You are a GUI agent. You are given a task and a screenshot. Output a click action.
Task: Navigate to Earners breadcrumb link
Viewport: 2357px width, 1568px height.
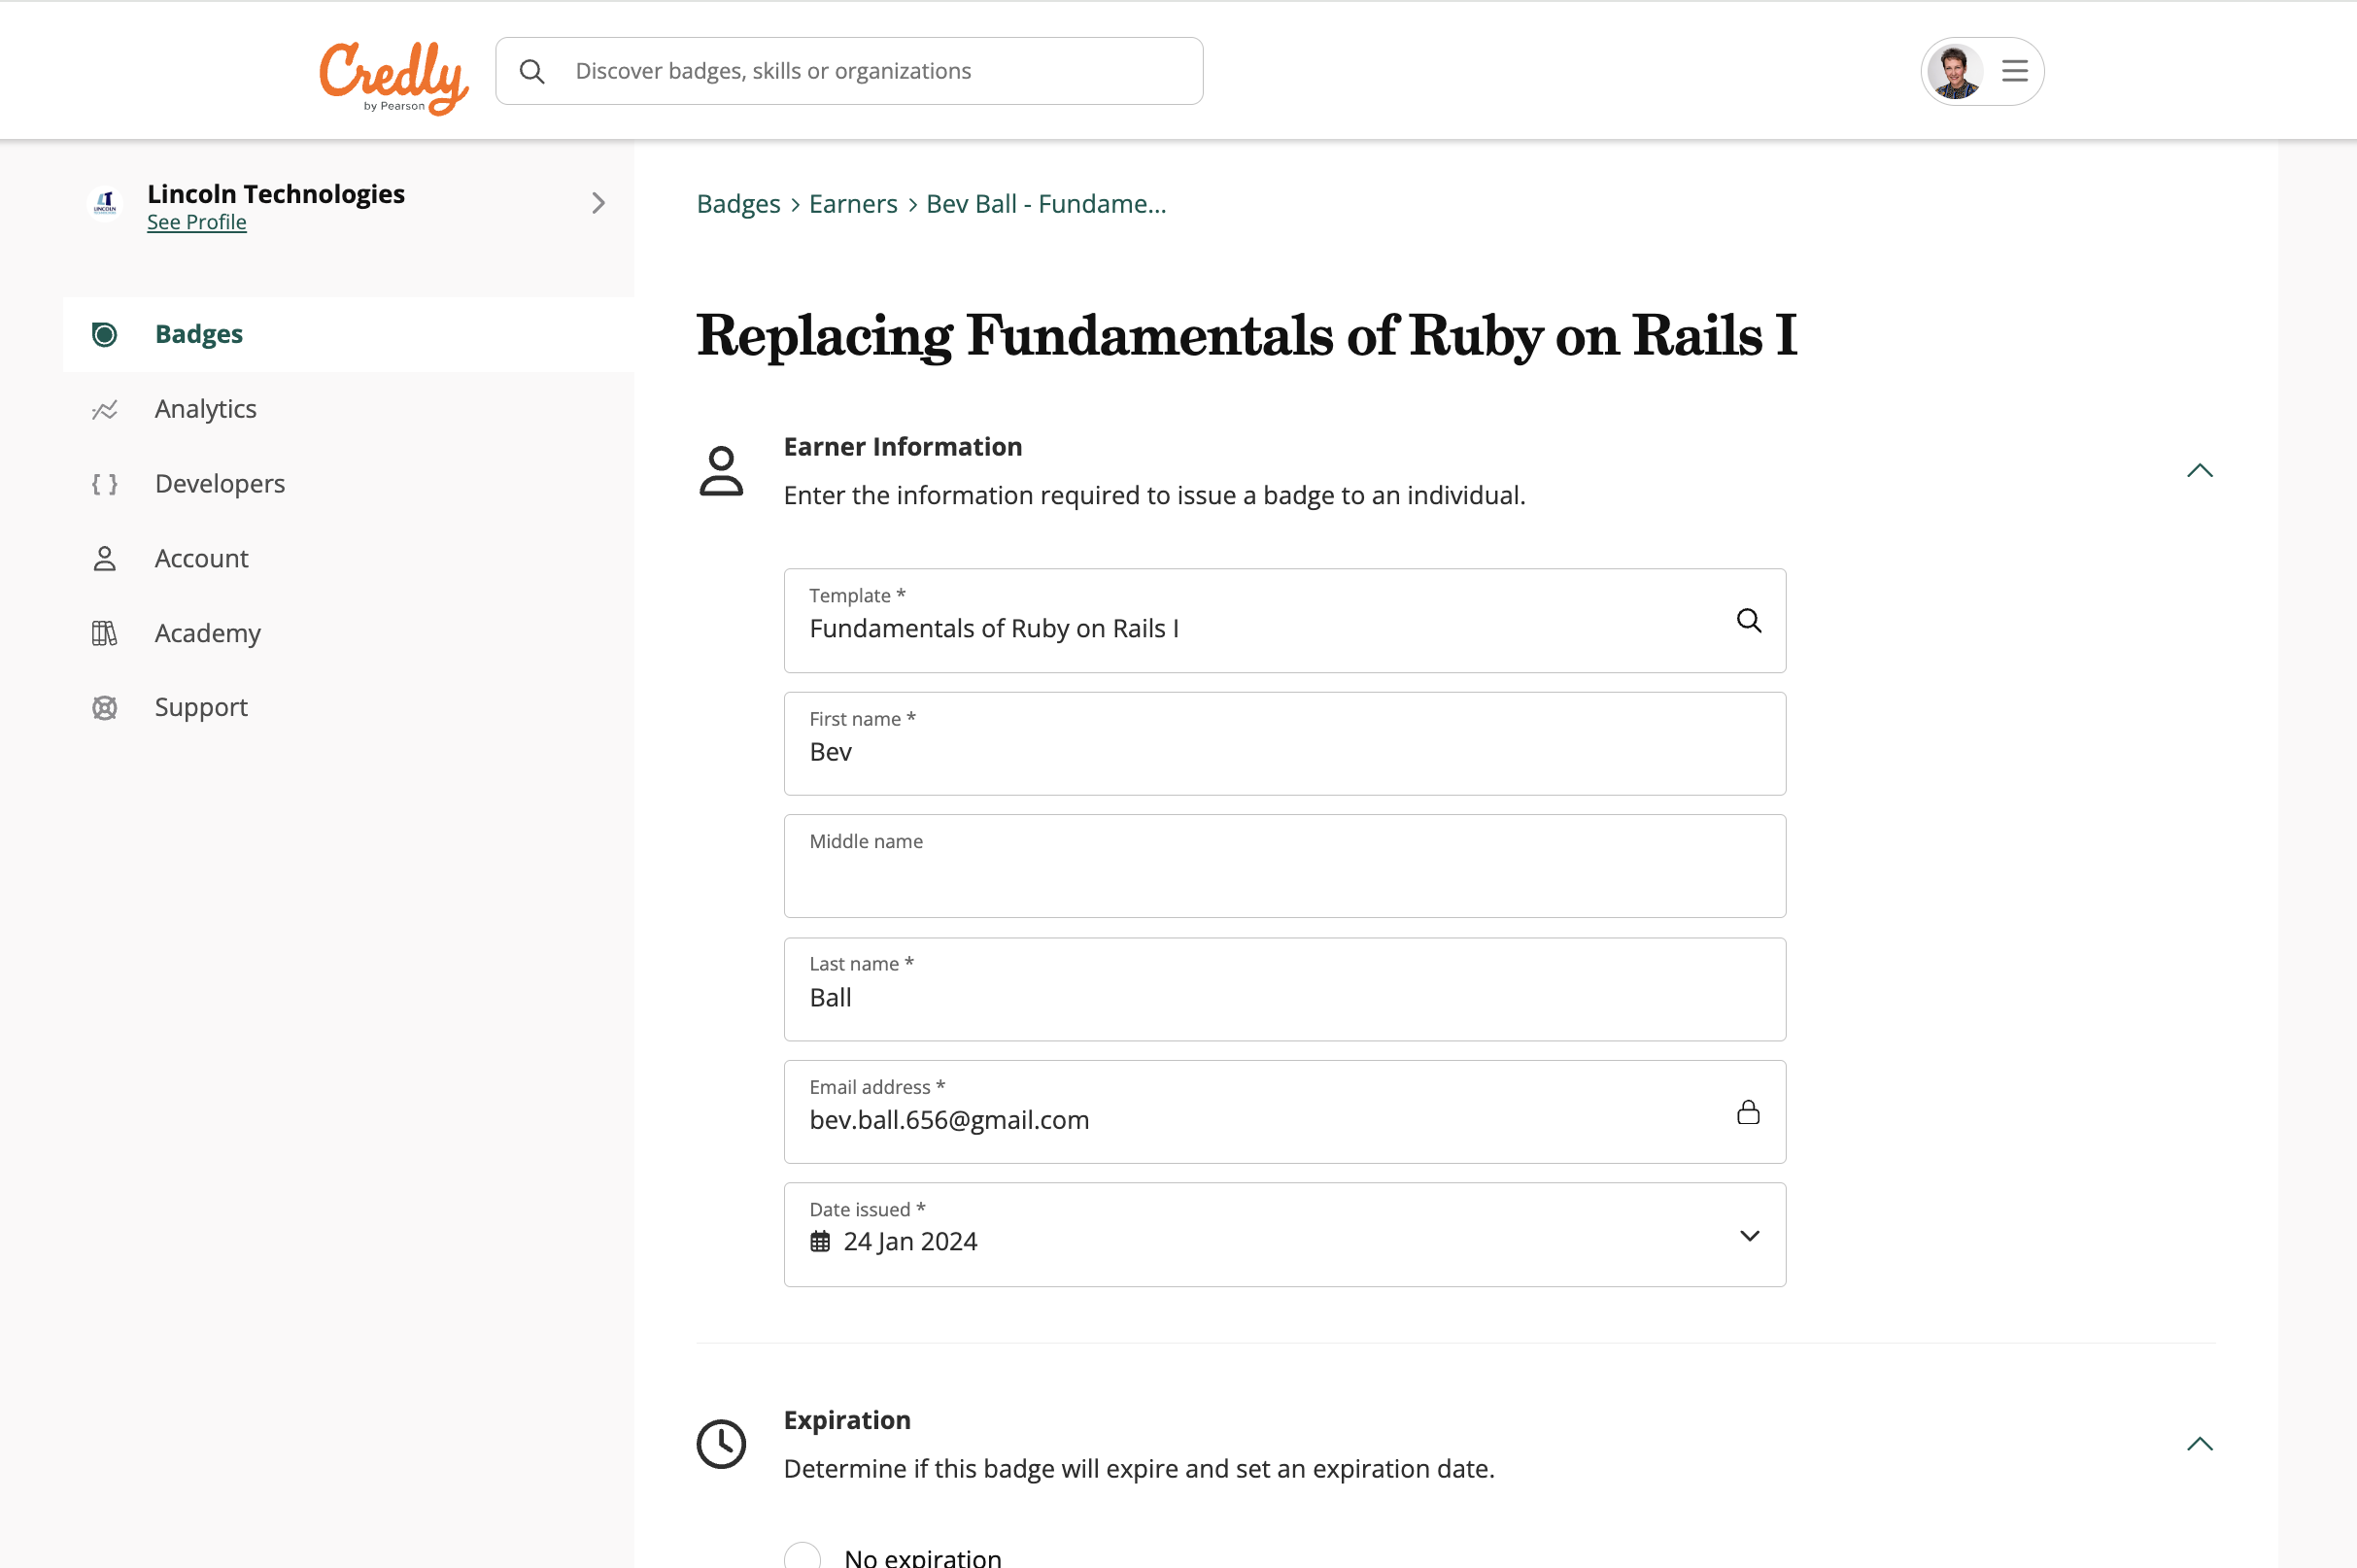click(853, 204)
